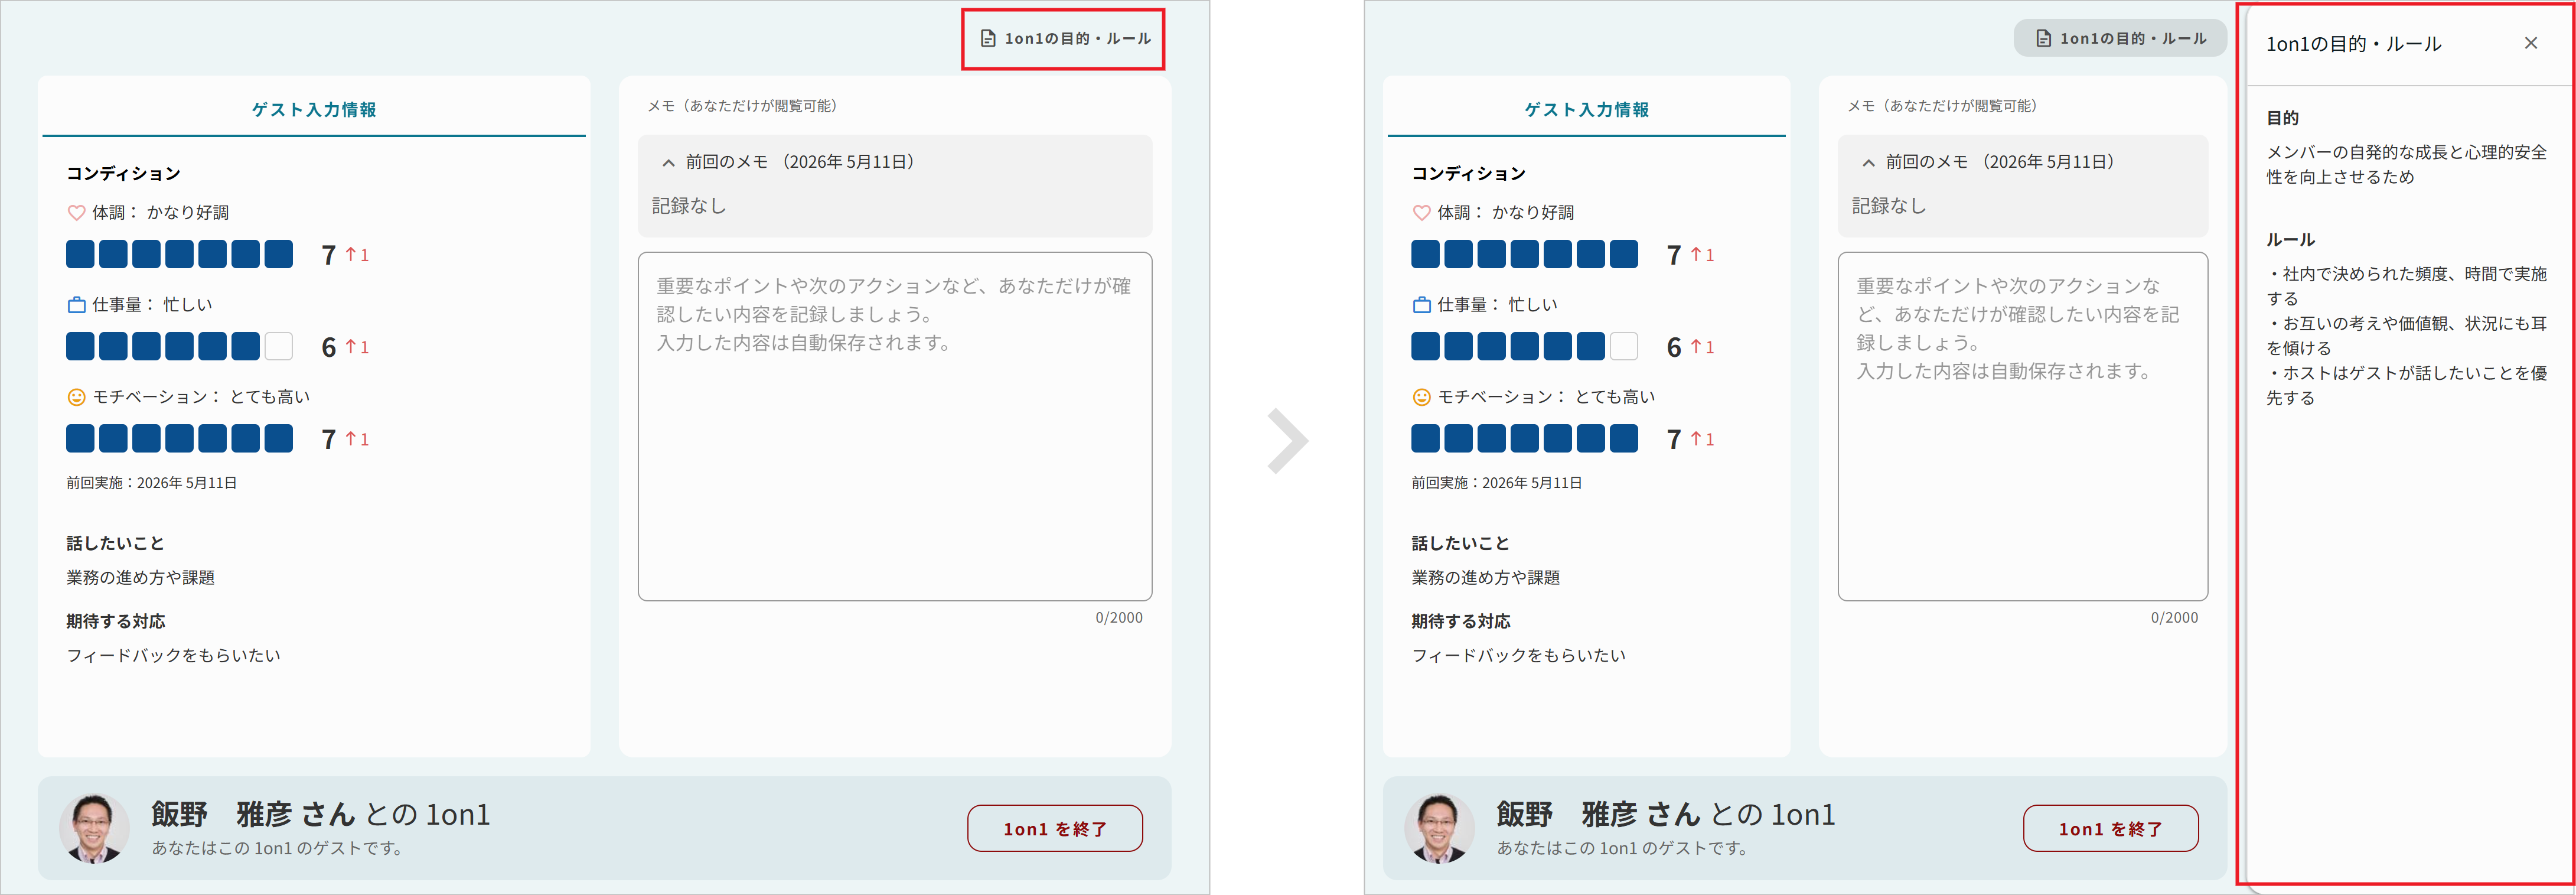This screenshot has height=895, width=2576.
Task: Select ゲスト入力情報 tab in the screen without side panel
Action: click(x=314, y=109)
